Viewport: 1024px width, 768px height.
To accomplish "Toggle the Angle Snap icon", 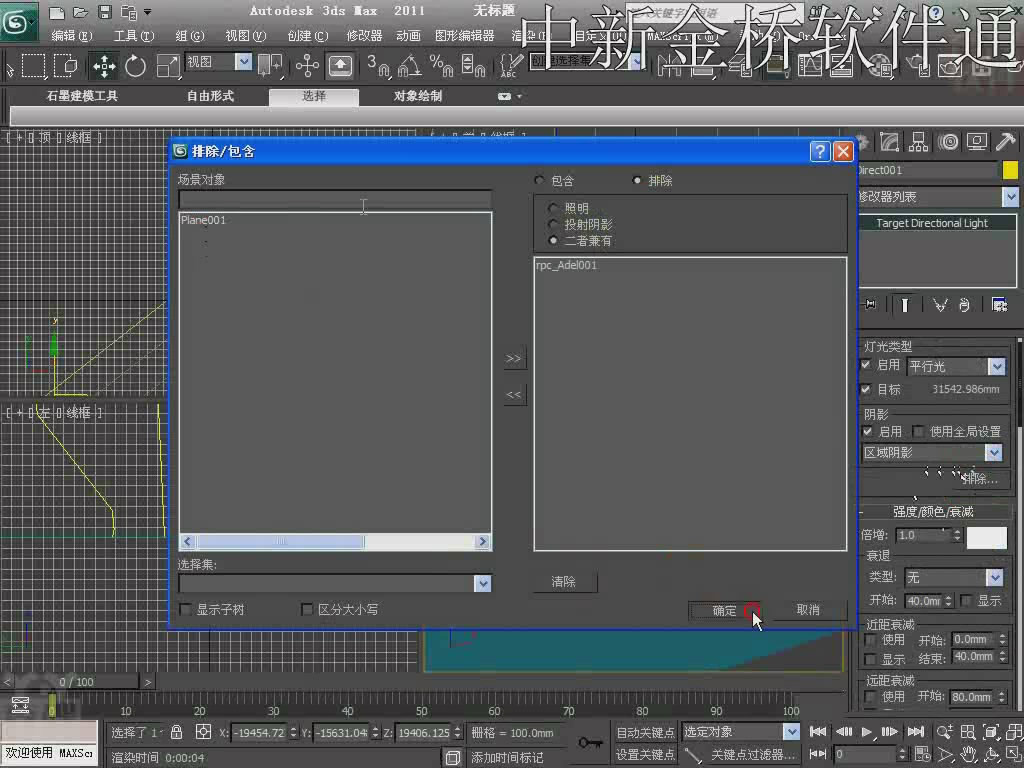I will 409,65.
